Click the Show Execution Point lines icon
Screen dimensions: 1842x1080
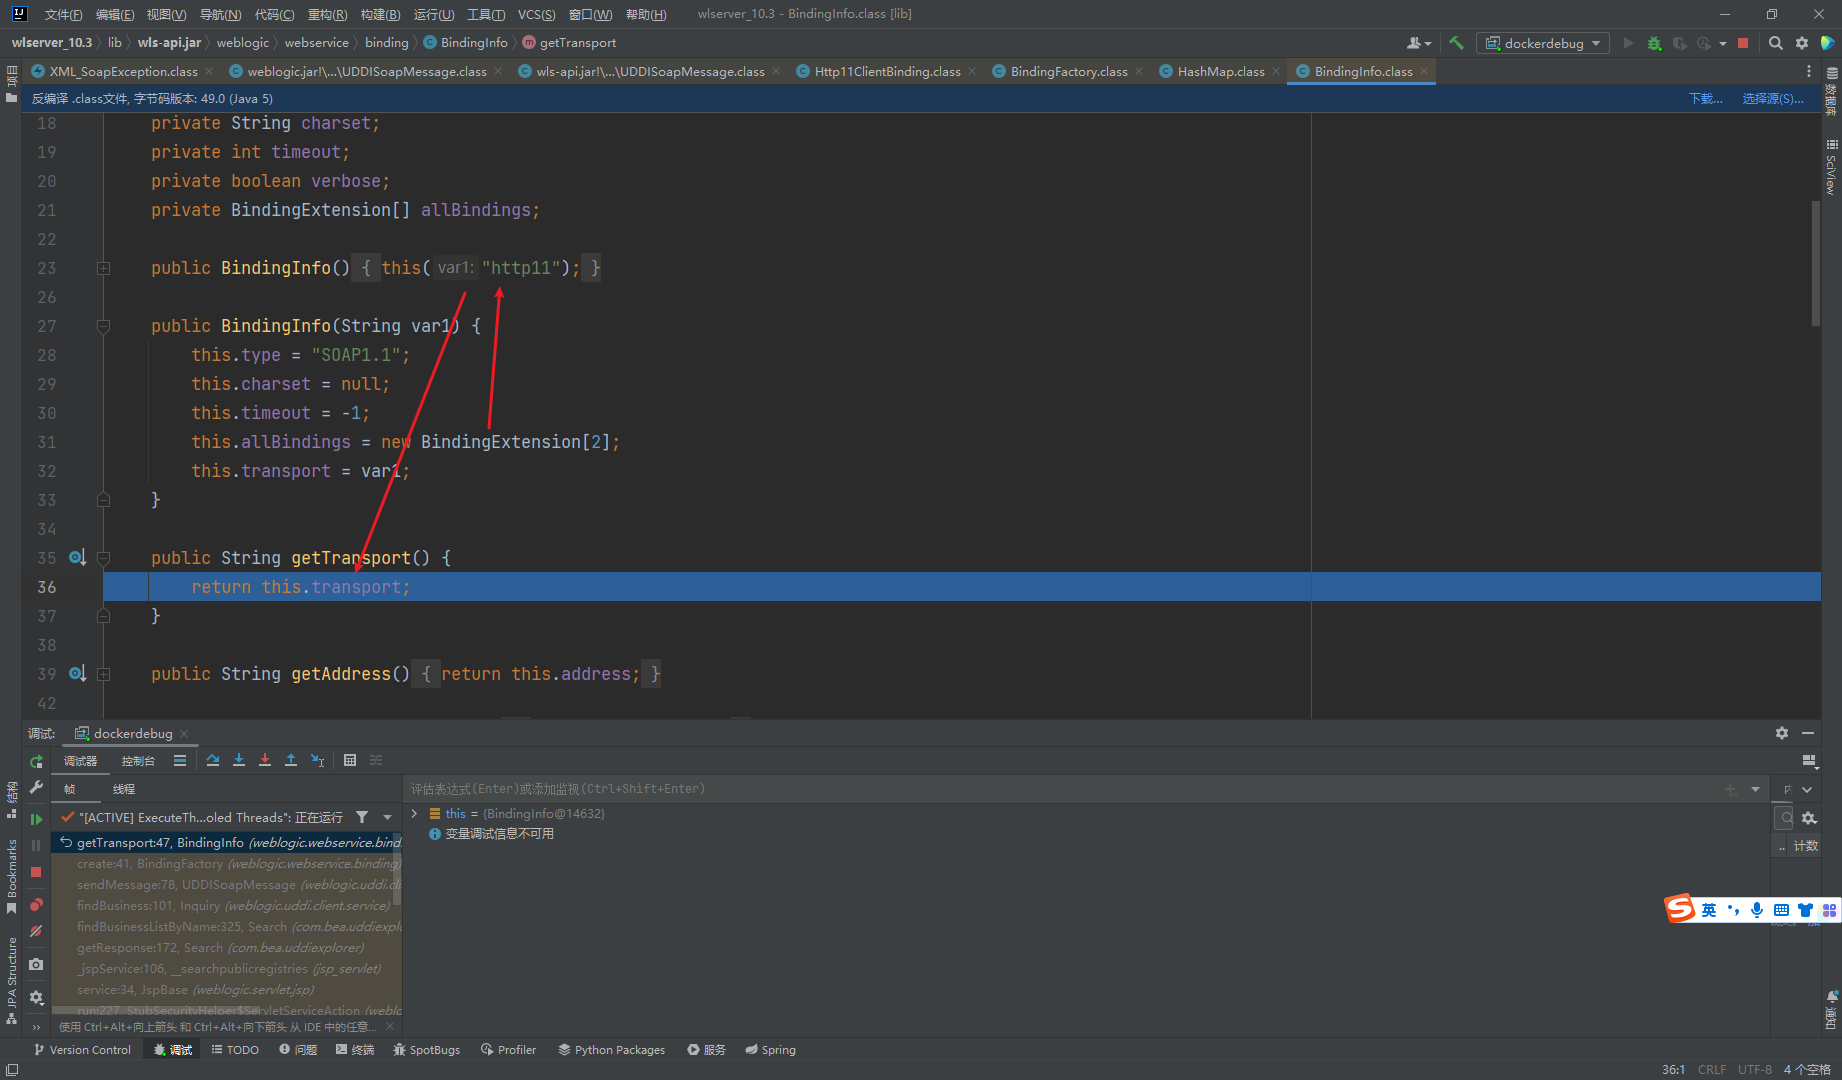pos(180,760)
